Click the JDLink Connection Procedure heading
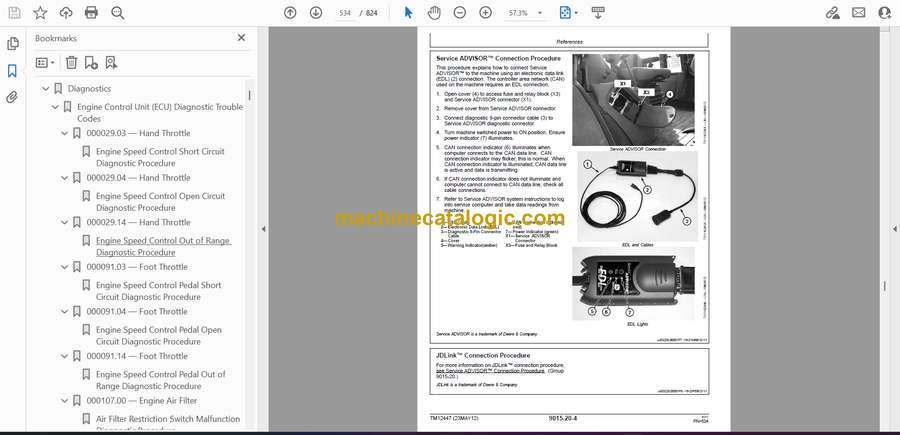Viewport: 900px width, 435px height. click(x=483, y=355)
